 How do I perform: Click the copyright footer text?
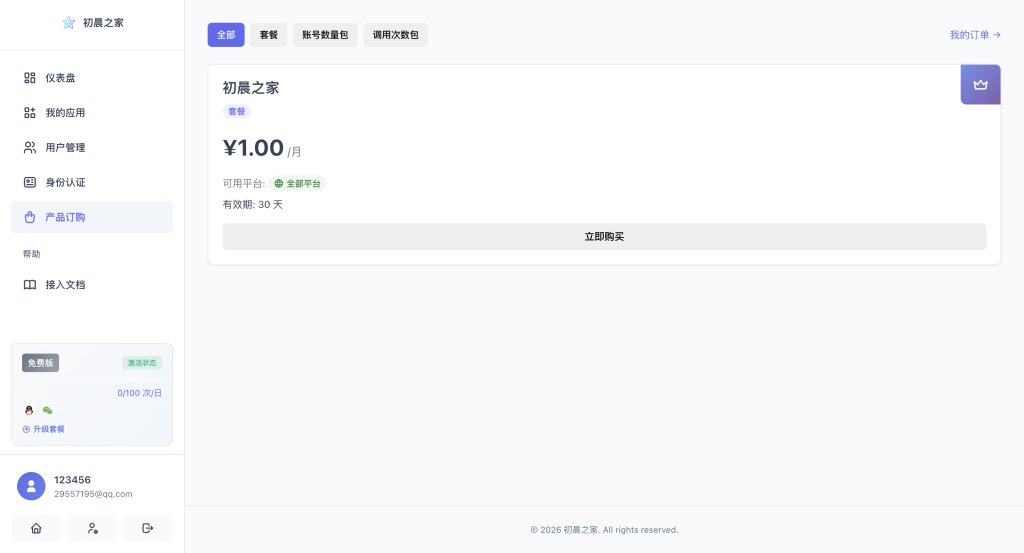click(x=604, y=530)
